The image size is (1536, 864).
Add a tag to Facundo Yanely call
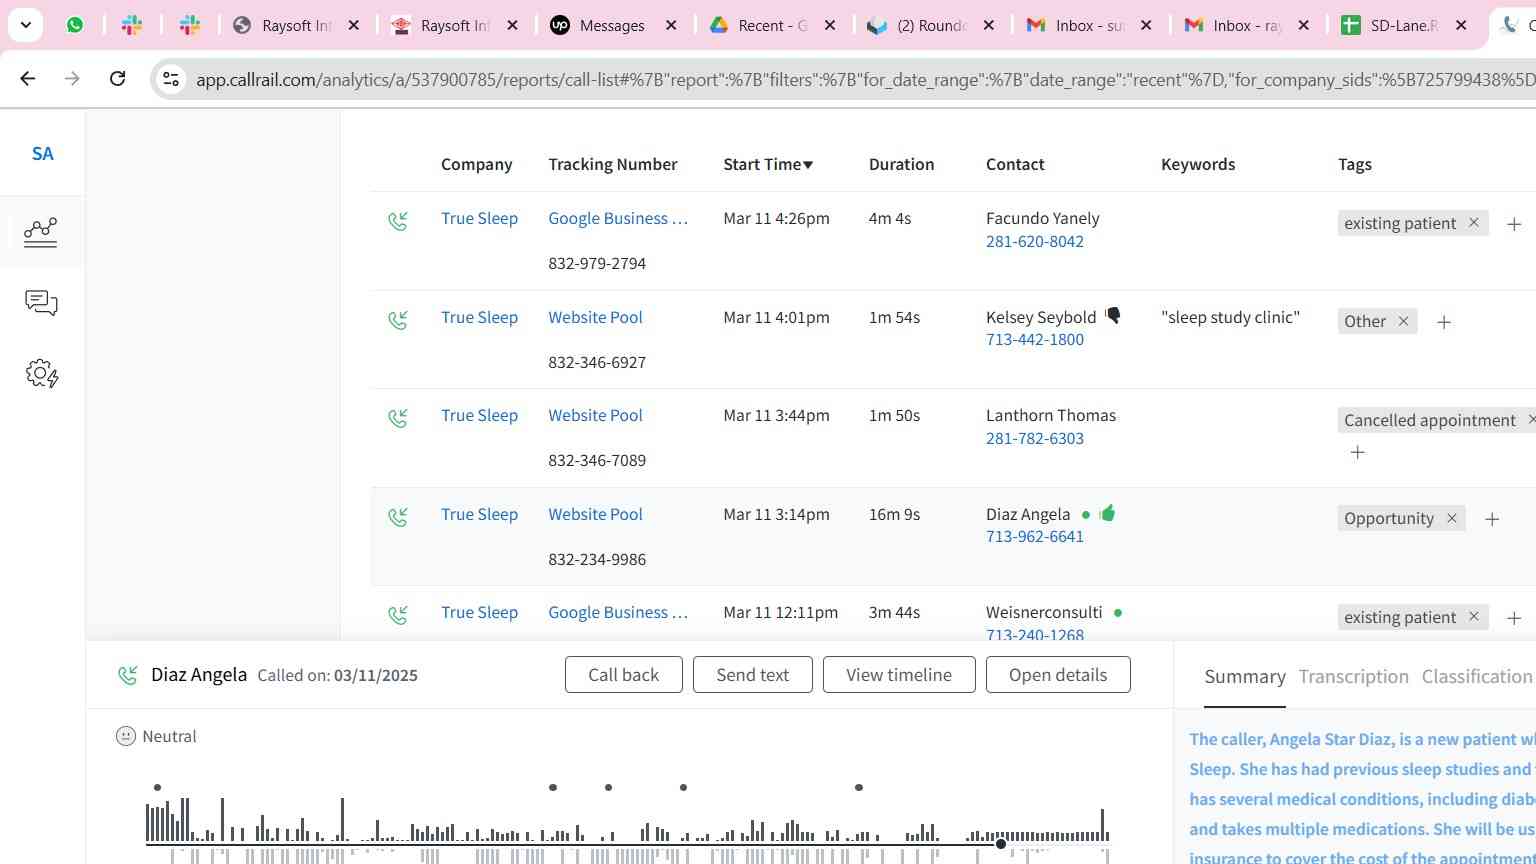(x=1514, y=224)
